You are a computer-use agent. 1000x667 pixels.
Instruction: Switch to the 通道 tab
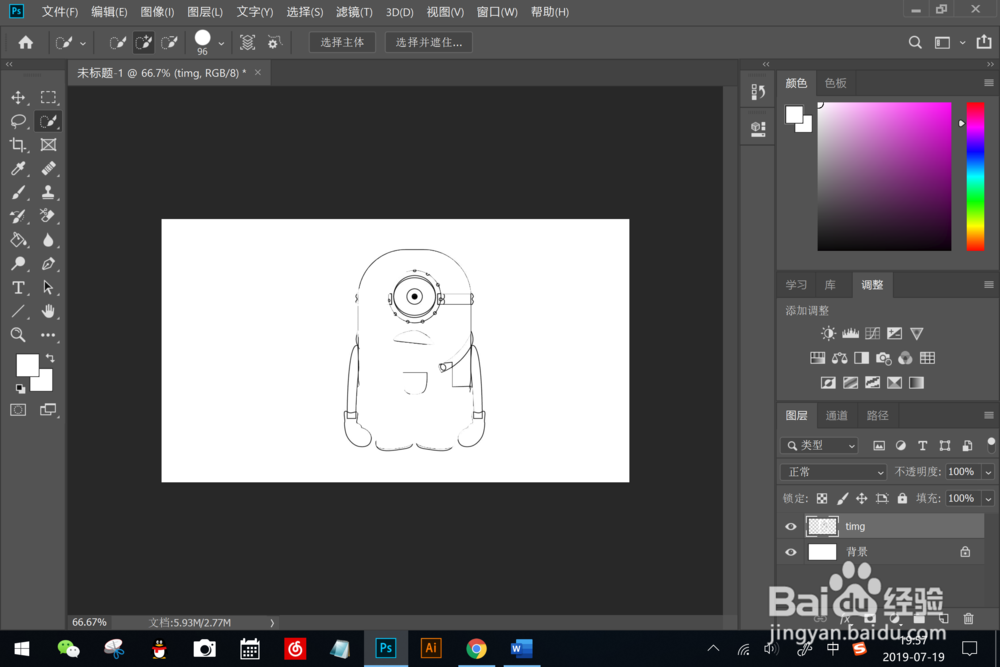837,416
